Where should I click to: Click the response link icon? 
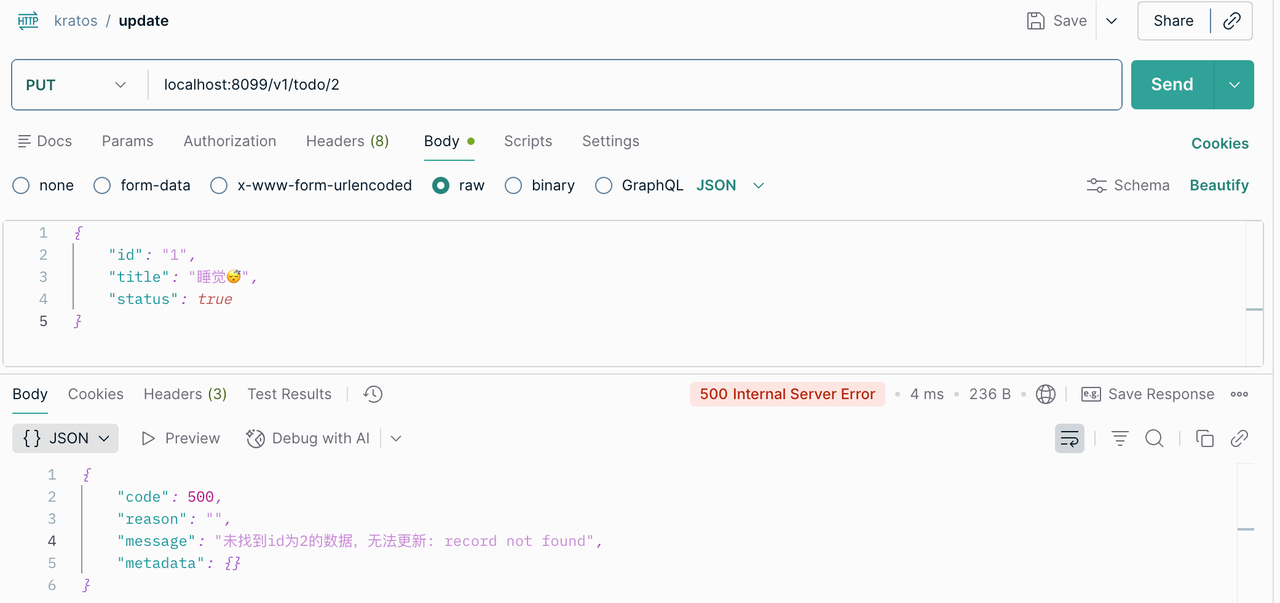coord(1239,438)
